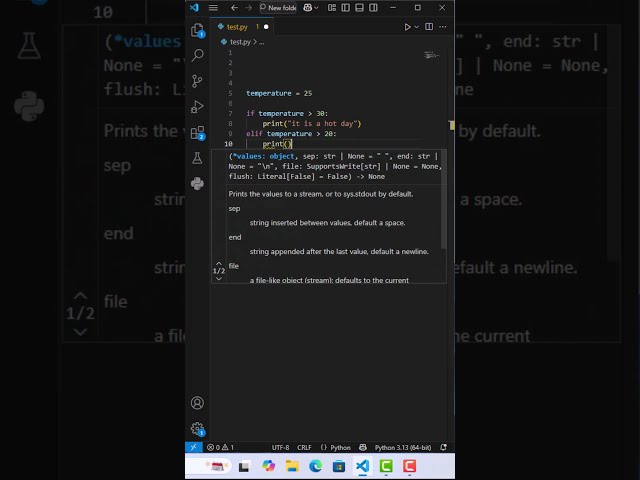Split the editor to the right
Screen dimensions: 640x480
coord(429,27)
